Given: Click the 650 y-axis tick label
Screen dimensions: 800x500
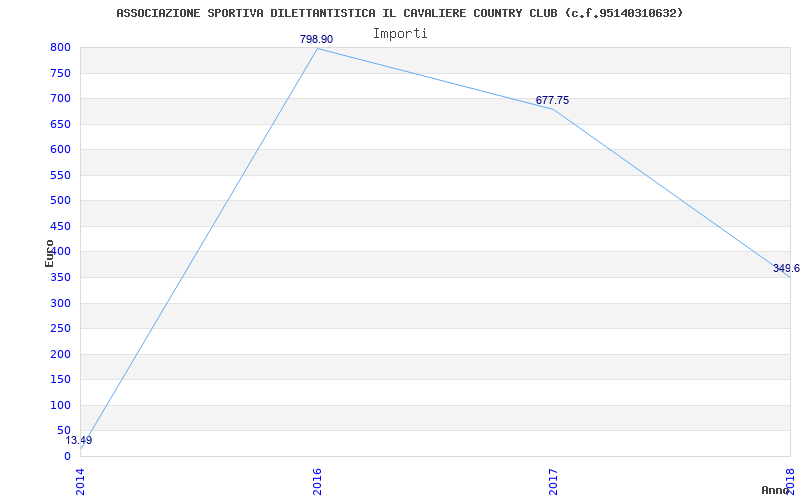Looking at the screenshot, I should [x=60, y=124].
